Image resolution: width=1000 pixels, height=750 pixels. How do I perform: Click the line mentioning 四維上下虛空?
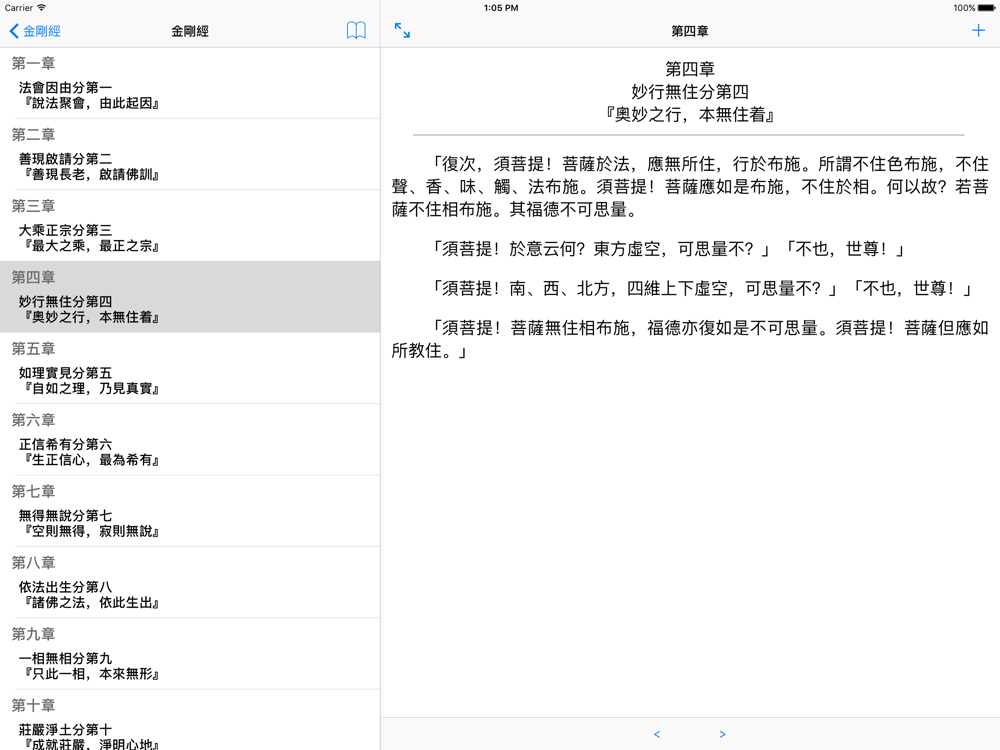click(702, 288)
